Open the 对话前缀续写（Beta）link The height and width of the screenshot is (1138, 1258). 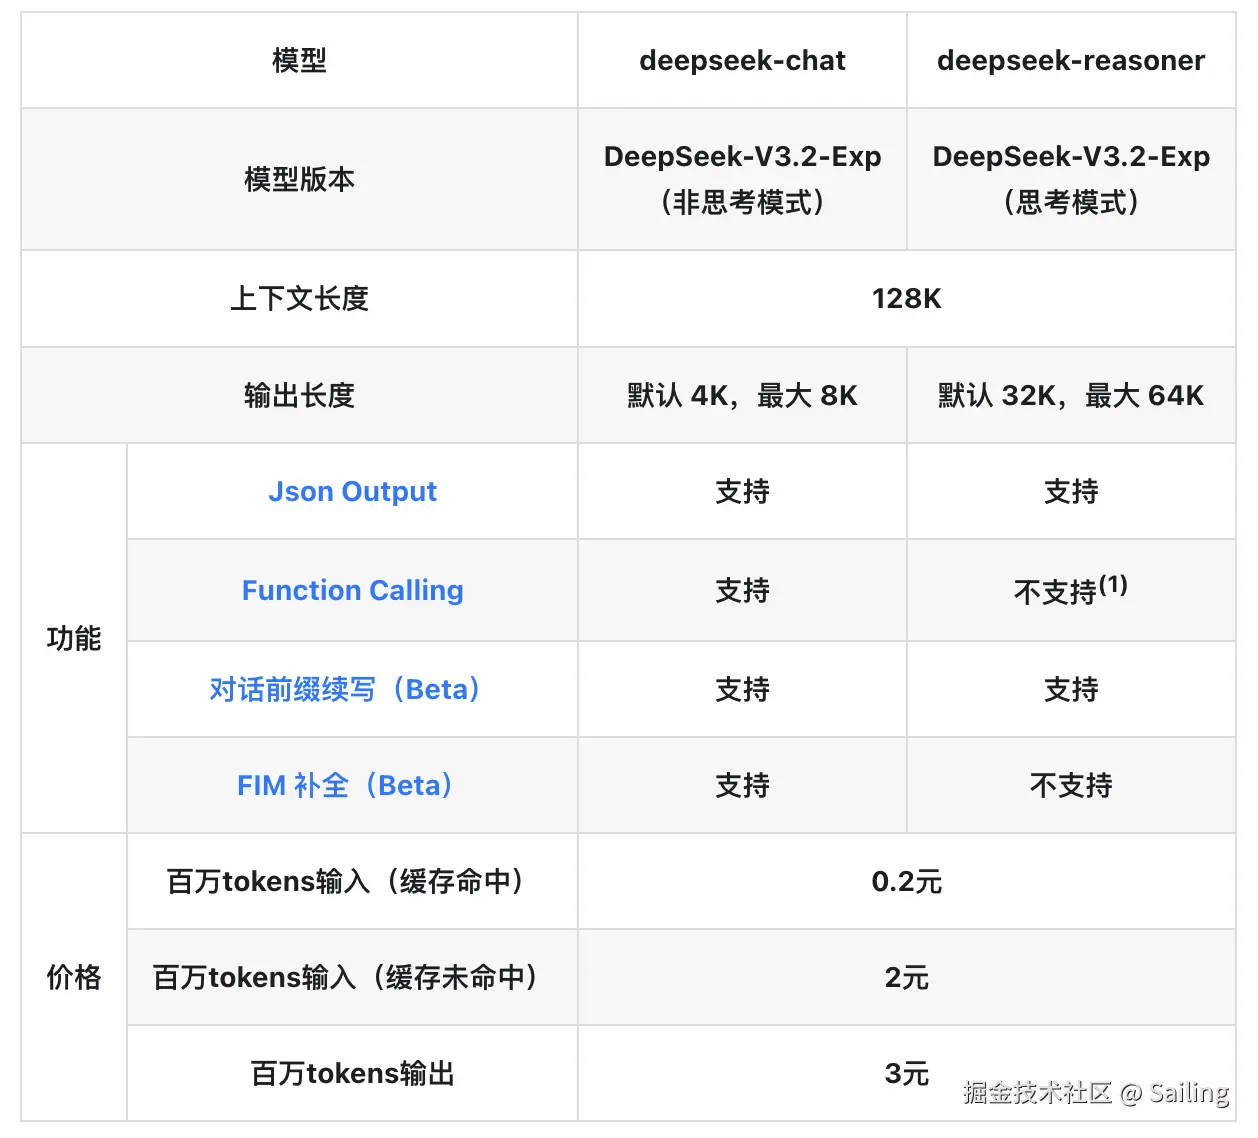tap(345, 689)
